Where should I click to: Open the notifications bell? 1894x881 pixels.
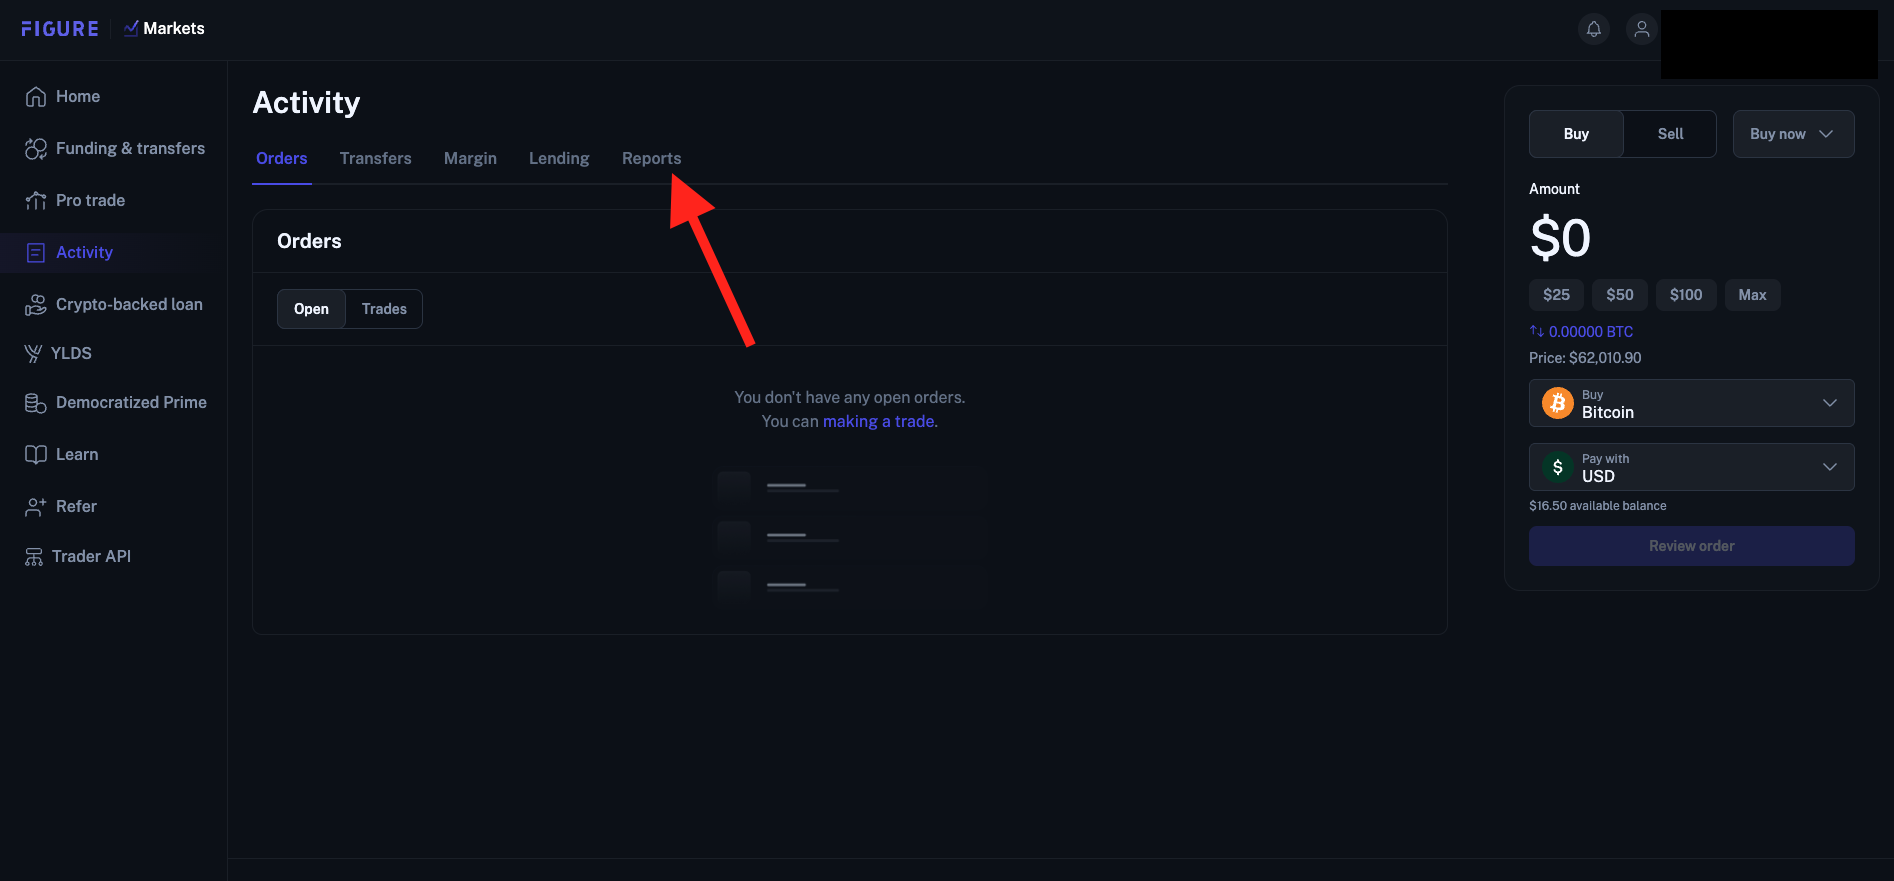pyautogui.click(x=1594, y=29)
